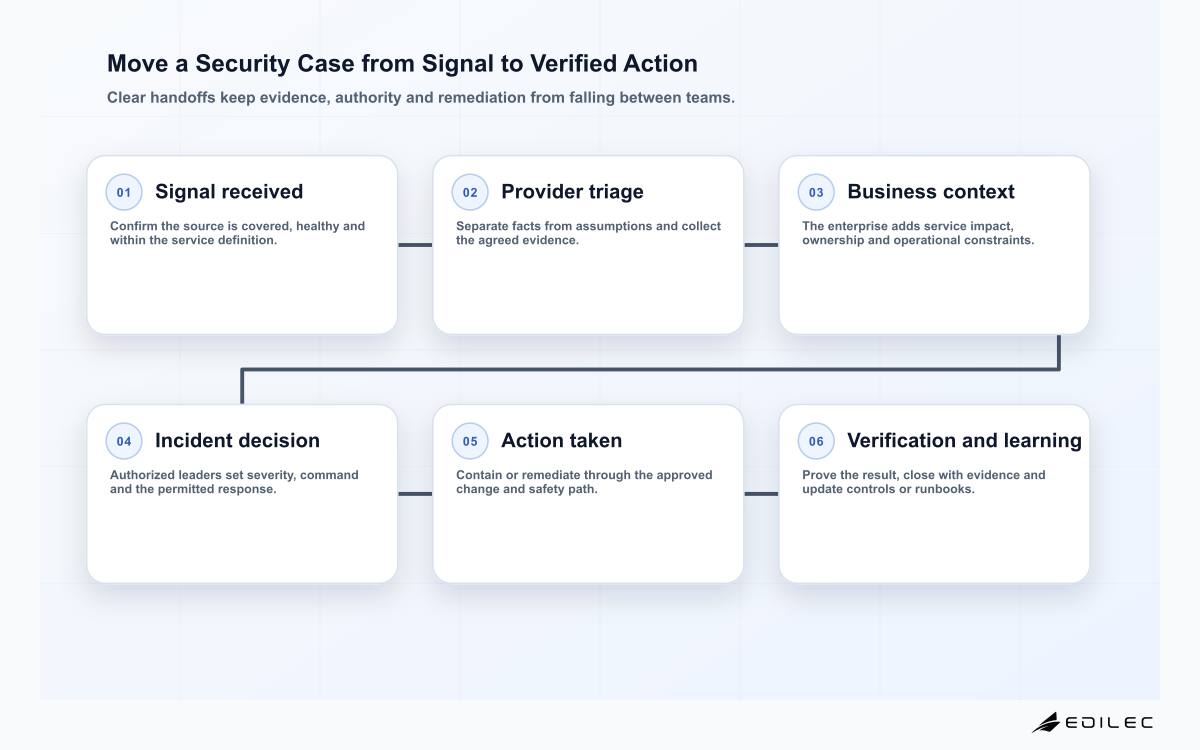
Task: Select the Provider triage heading
Action: (572, 192)
